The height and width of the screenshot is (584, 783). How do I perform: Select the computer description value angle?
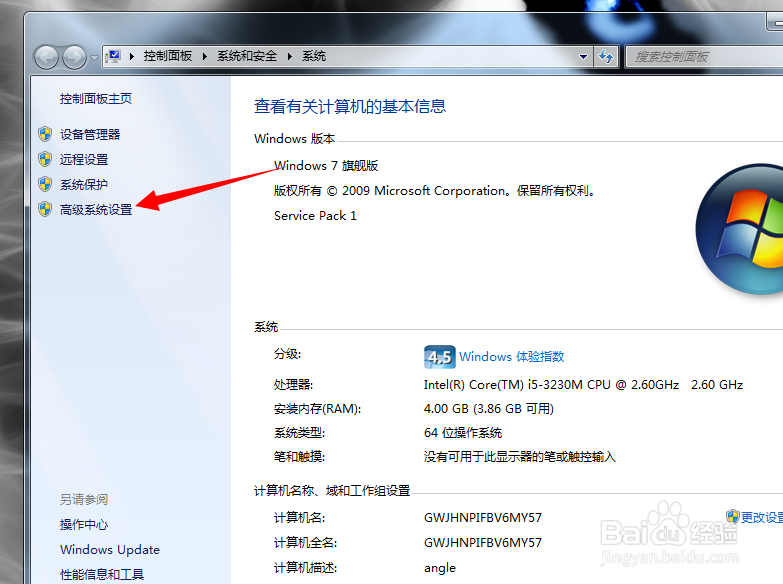440,568
